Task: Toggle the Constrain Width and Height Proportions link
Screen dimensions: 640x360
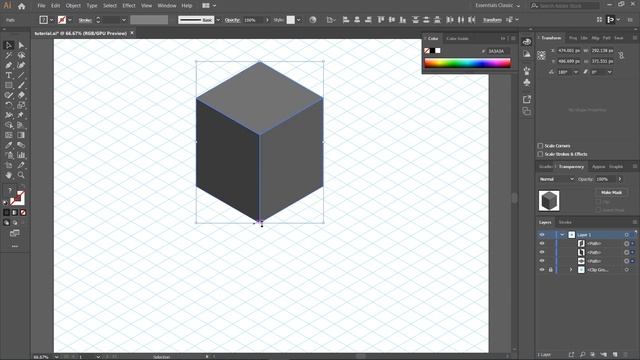Action: point(621,56)
